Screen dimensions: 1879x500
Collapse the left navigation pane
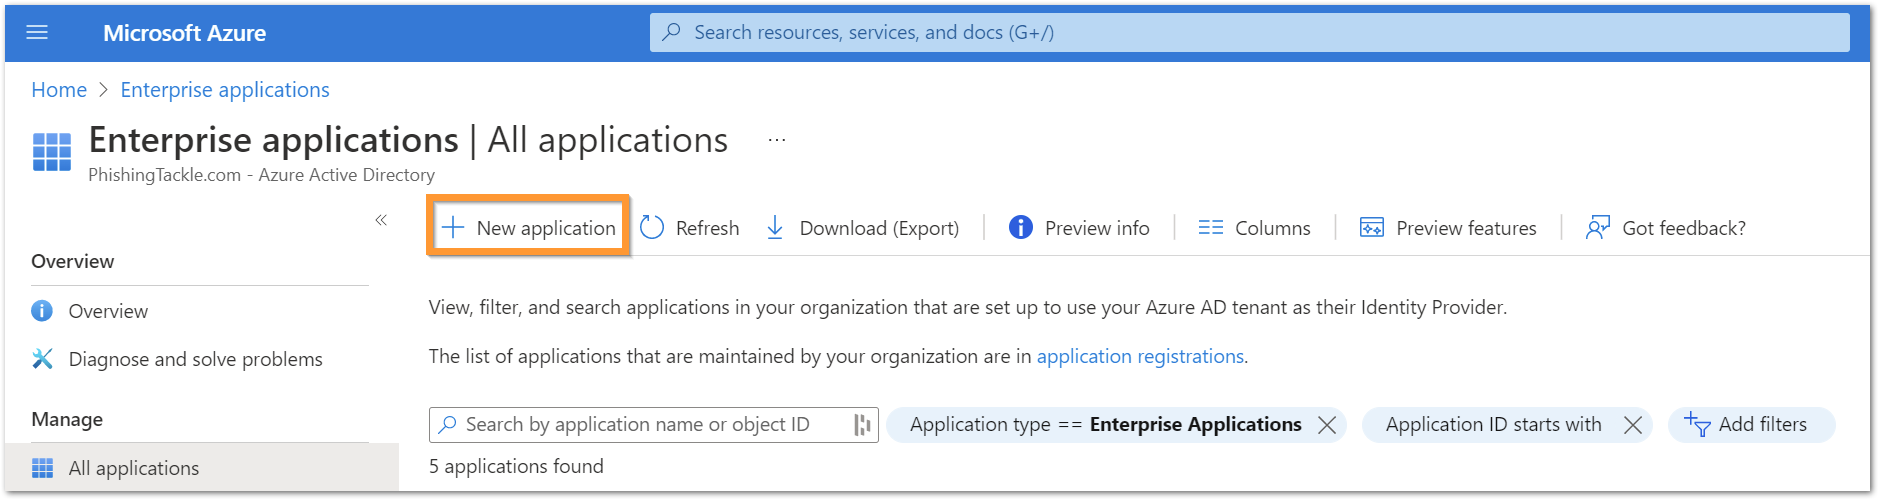pos(381,220)
